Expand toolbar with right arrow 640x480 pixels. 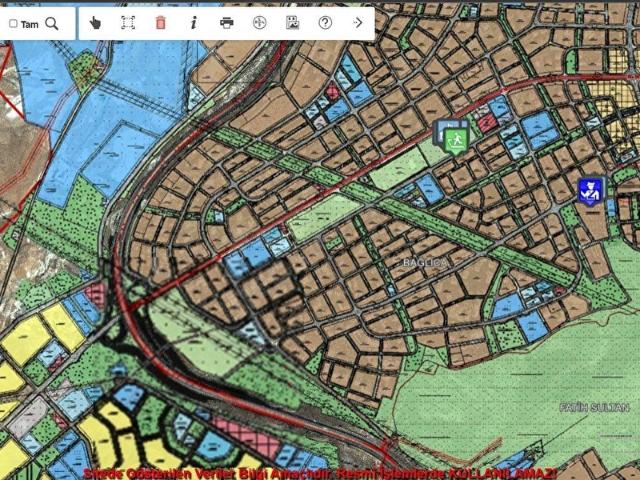coord(358,23)
